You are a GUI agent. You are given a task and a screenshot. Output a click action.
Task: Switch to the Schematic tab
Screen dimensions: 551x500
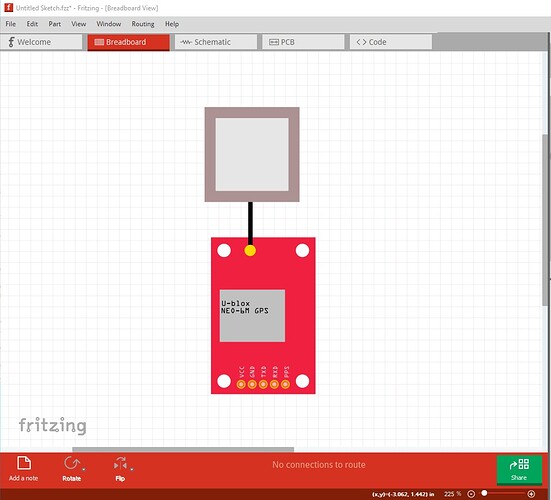(215, 42)
